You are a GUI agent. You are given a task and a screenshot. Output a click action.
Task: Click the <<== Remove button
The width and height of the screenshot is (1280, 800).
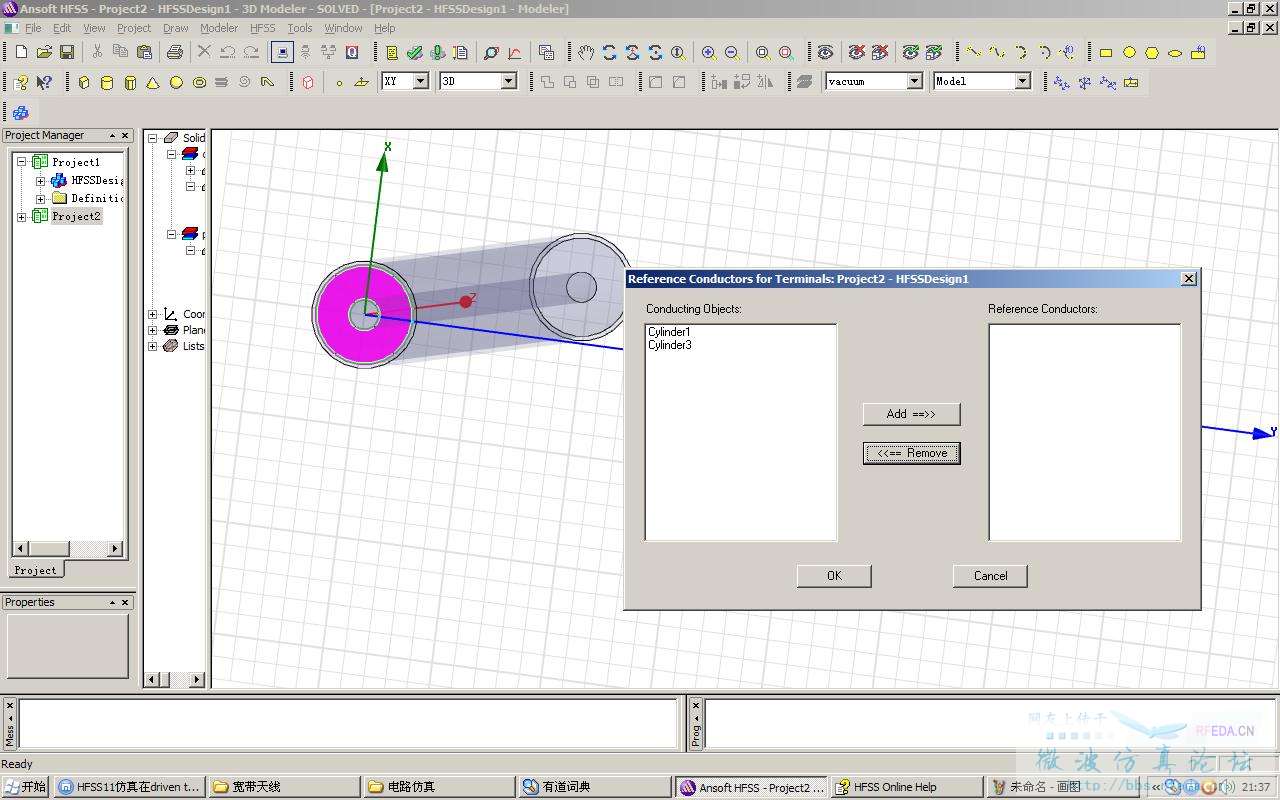[911, 453]
